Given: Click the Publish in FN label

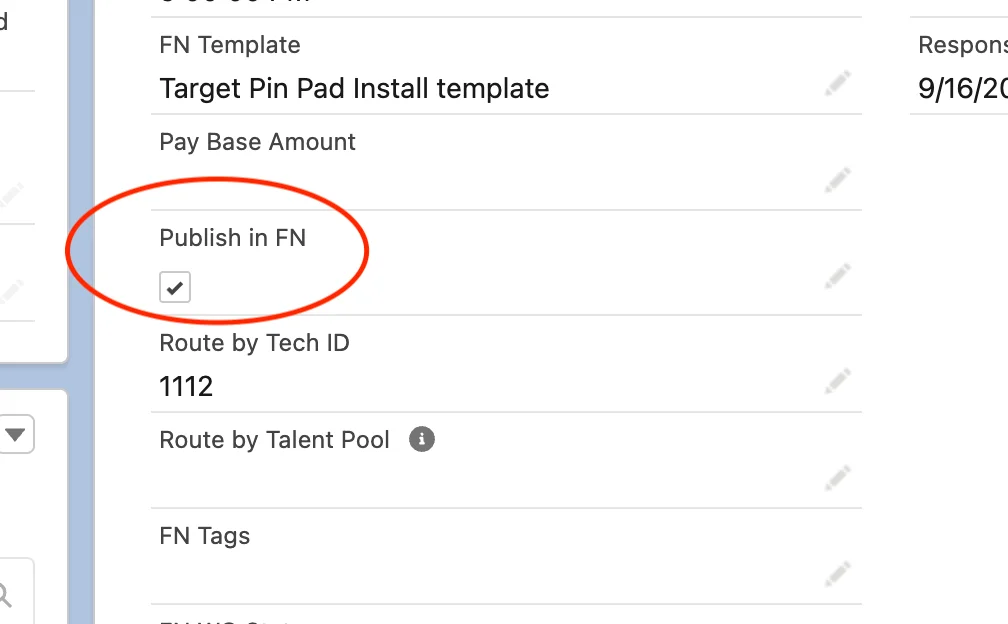Looking at the screenshot, I should [x=232, y=238].
